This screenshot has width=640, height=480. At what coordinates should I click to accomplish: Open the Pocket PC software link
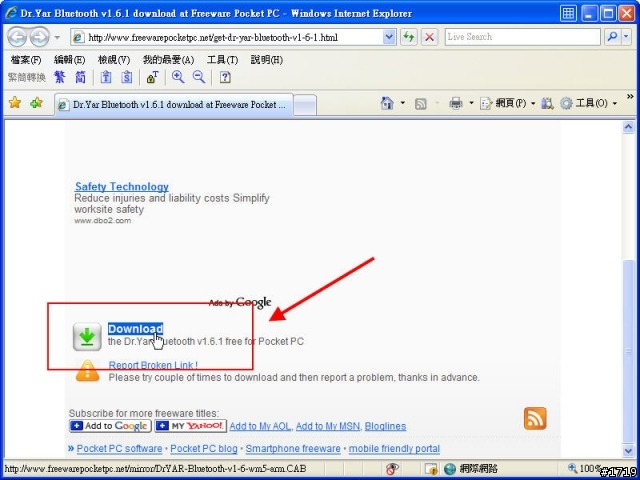tap(119, 449)
